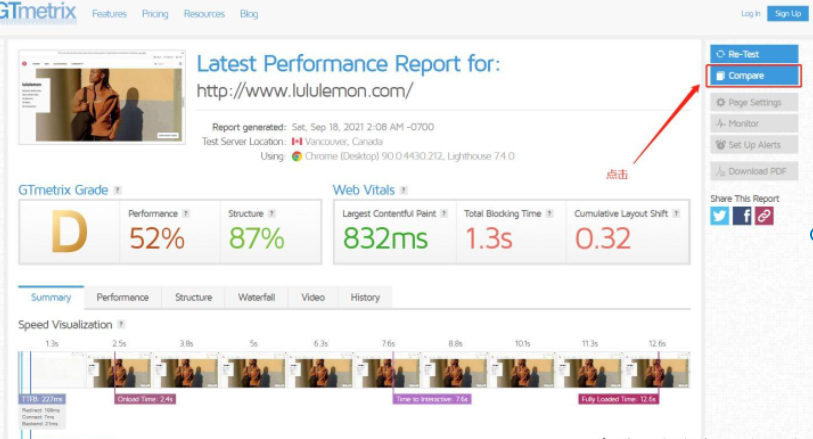Click the Re-Test button
This screenshot has height=439, width=813.
(754, 54)
